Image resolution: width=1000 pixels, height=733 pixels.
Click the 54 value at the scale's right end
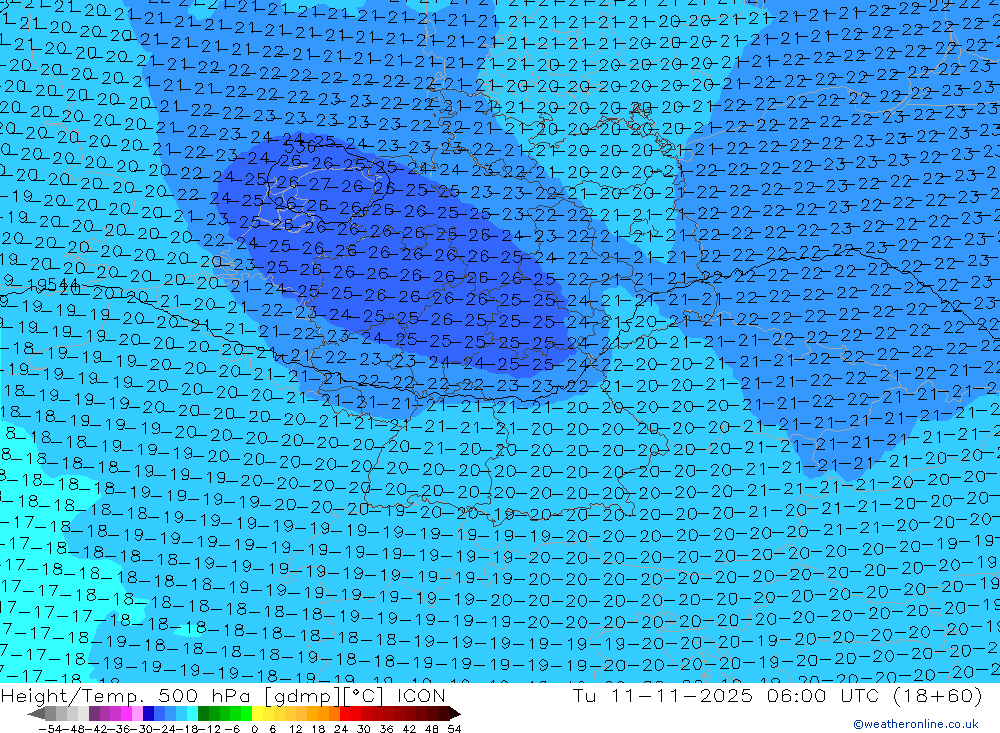click(454, 729)
